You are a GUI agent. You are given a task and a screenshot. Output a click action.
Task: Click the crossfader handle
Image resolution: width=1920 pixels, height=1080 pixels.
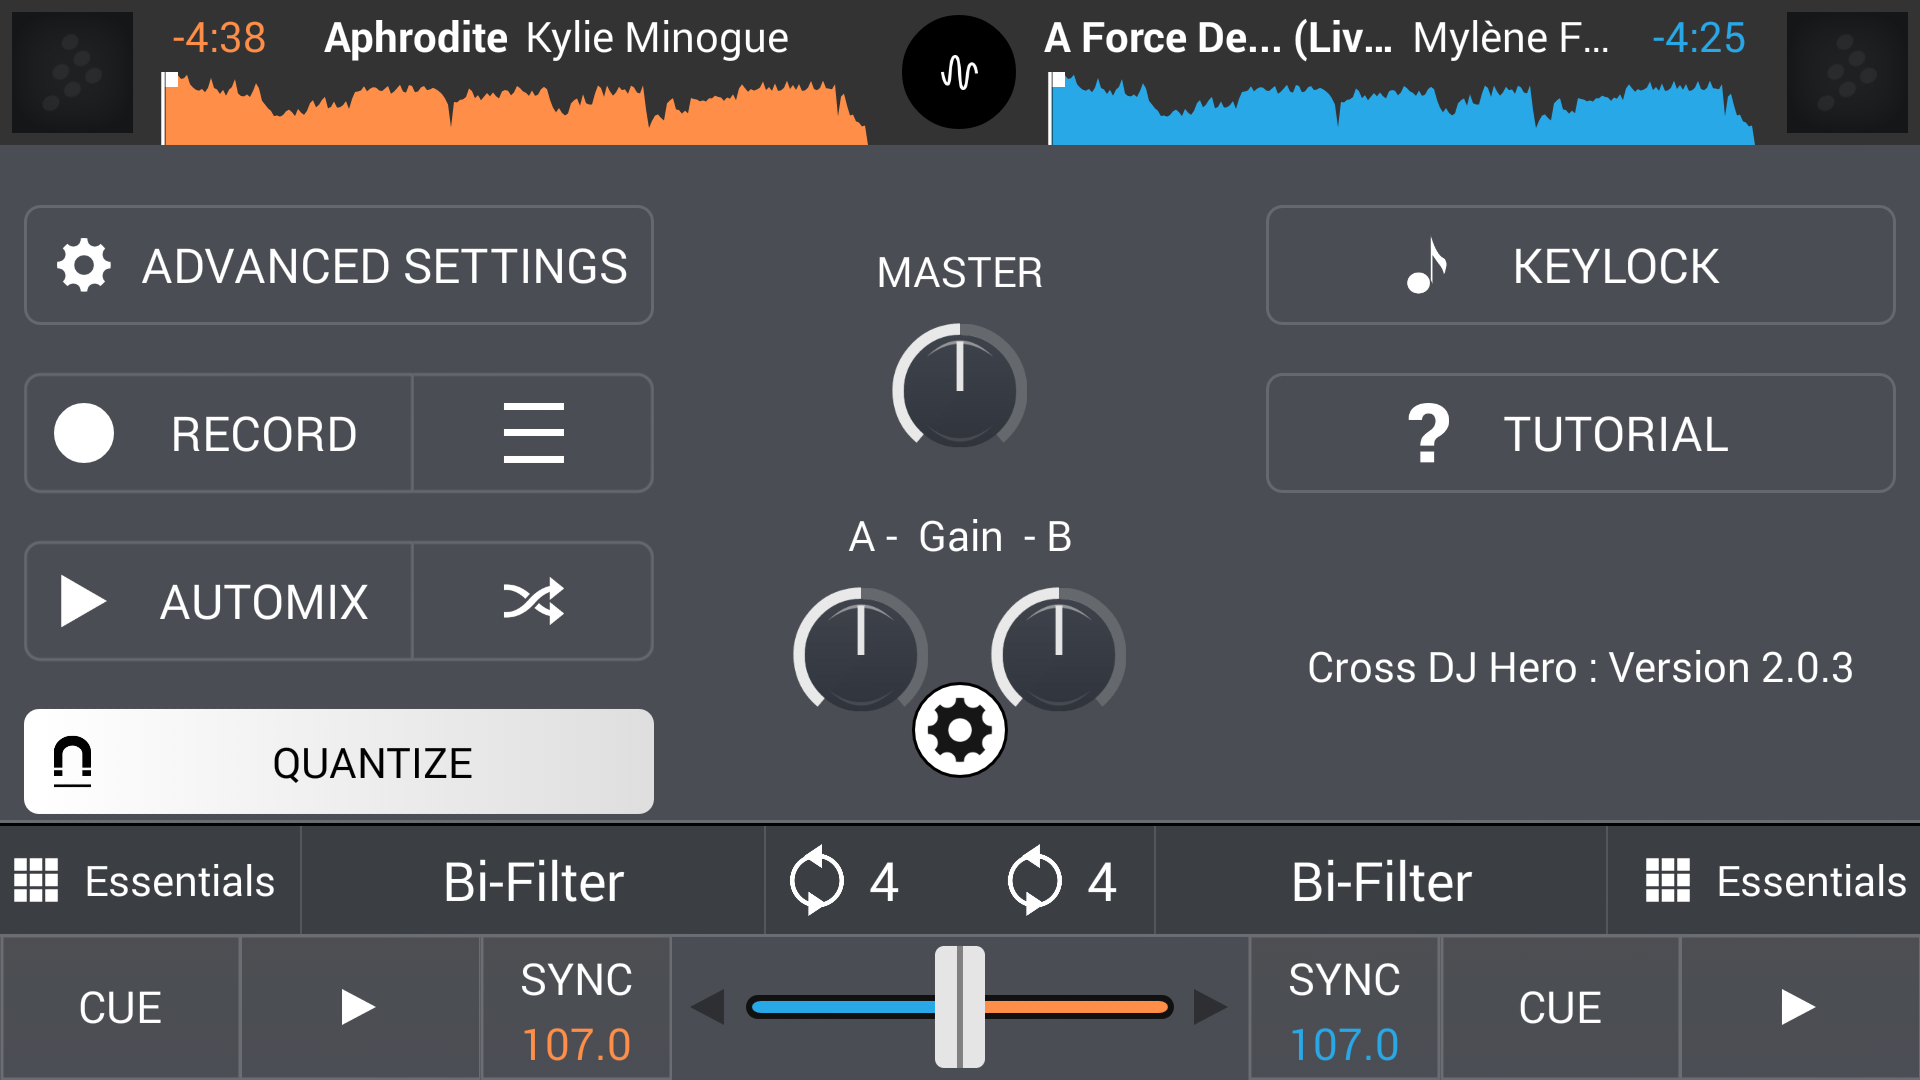click(960, 1007)
